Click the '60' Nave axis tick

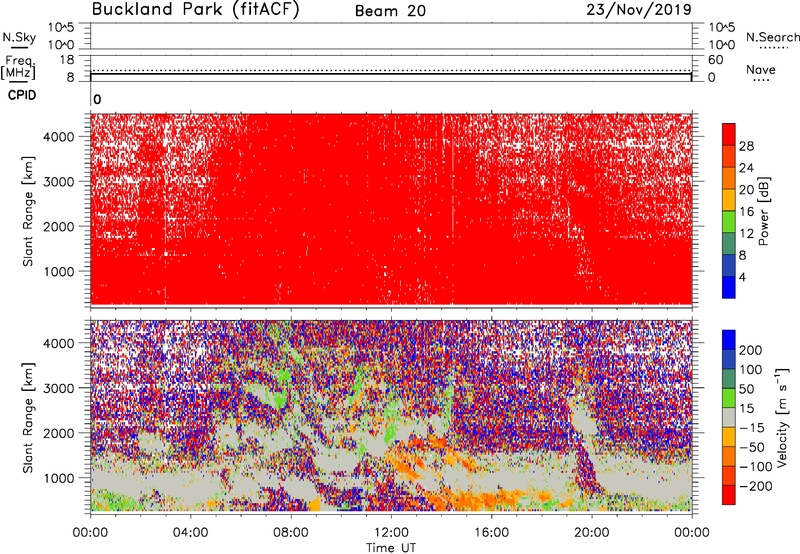716,60
